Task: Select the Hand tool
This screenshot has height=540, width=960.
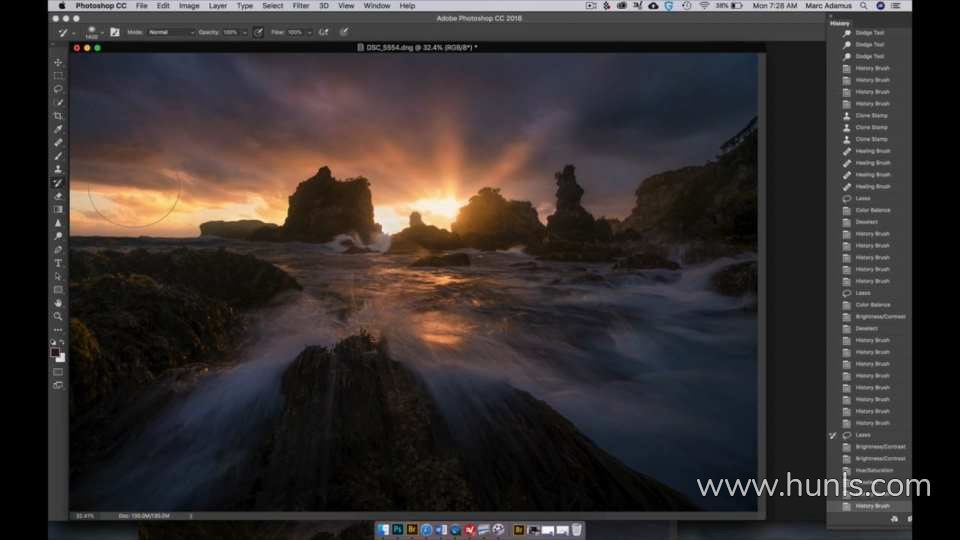Action: (x=58, y=303)
